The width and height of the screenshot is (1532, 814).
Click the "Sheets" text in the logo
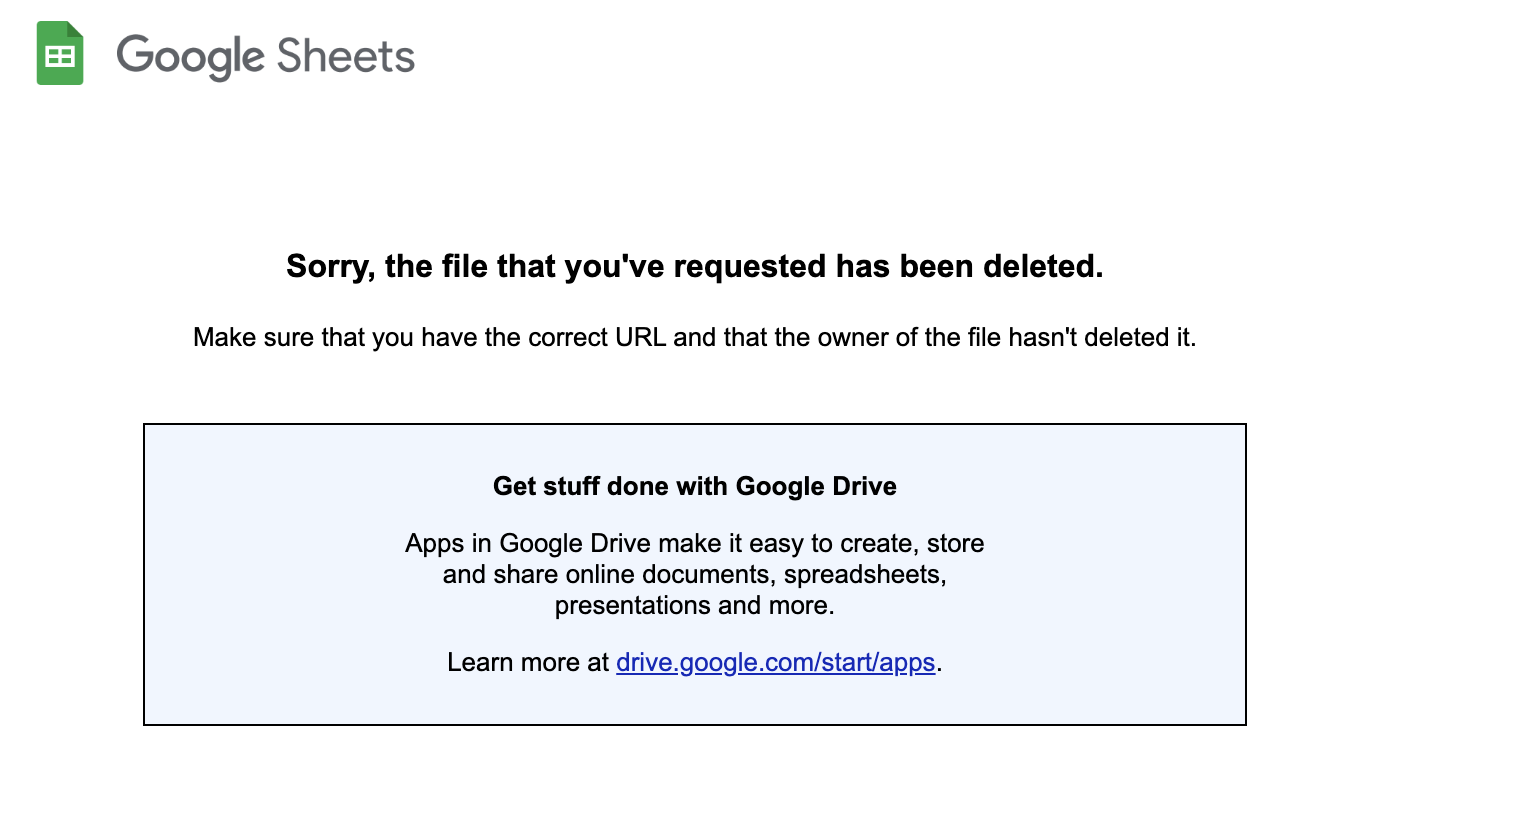pyautogui.click(x=346, y=56)
